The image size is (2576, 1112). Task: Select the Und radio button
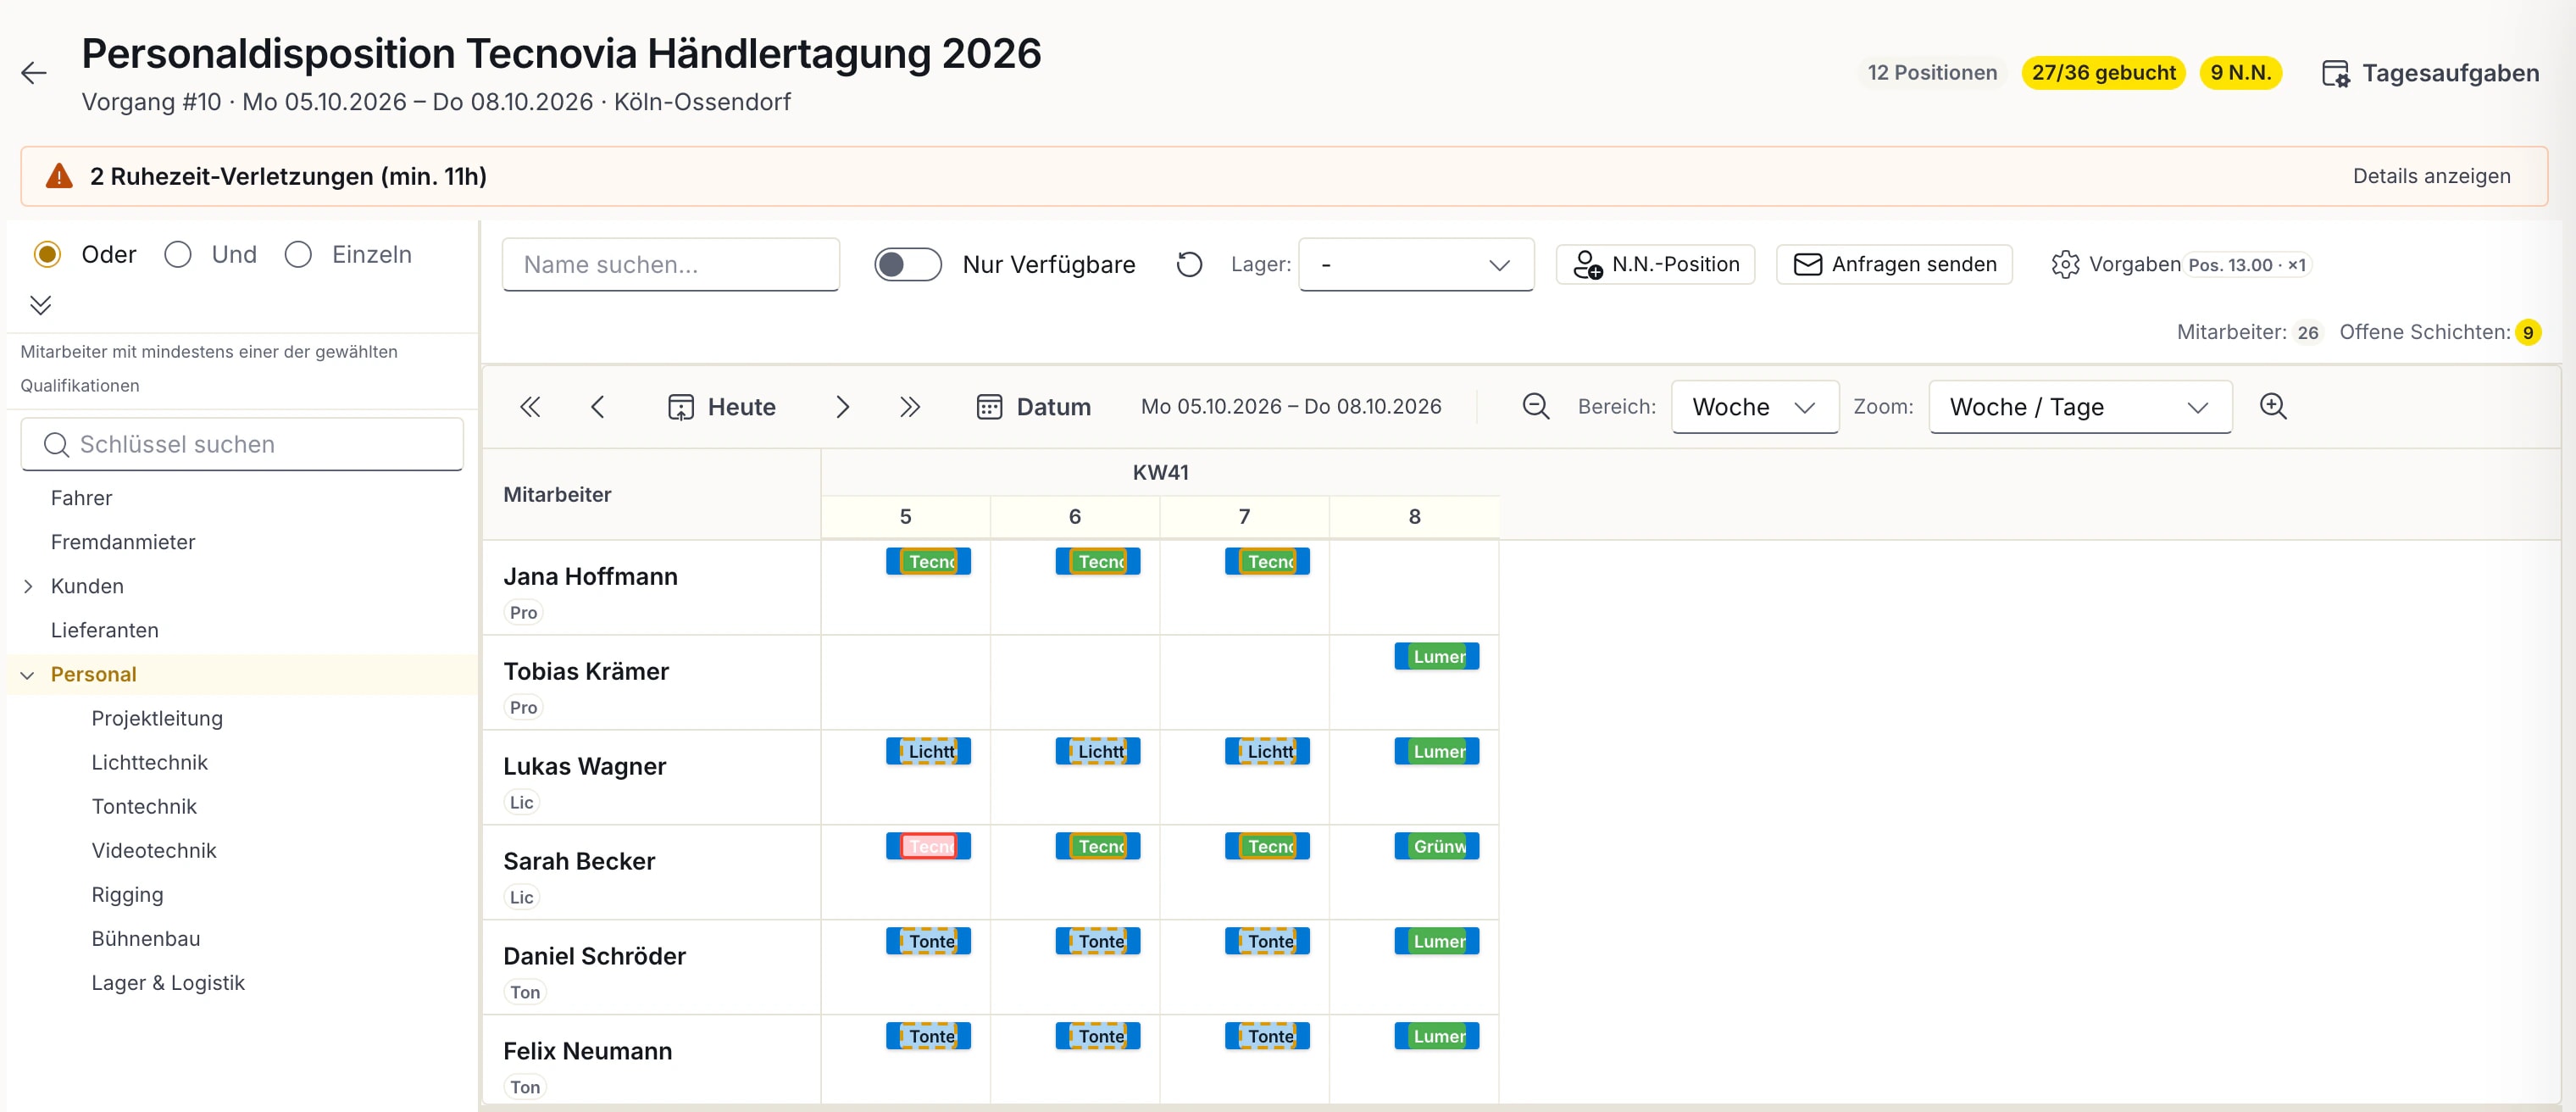[x=178, y=255]
